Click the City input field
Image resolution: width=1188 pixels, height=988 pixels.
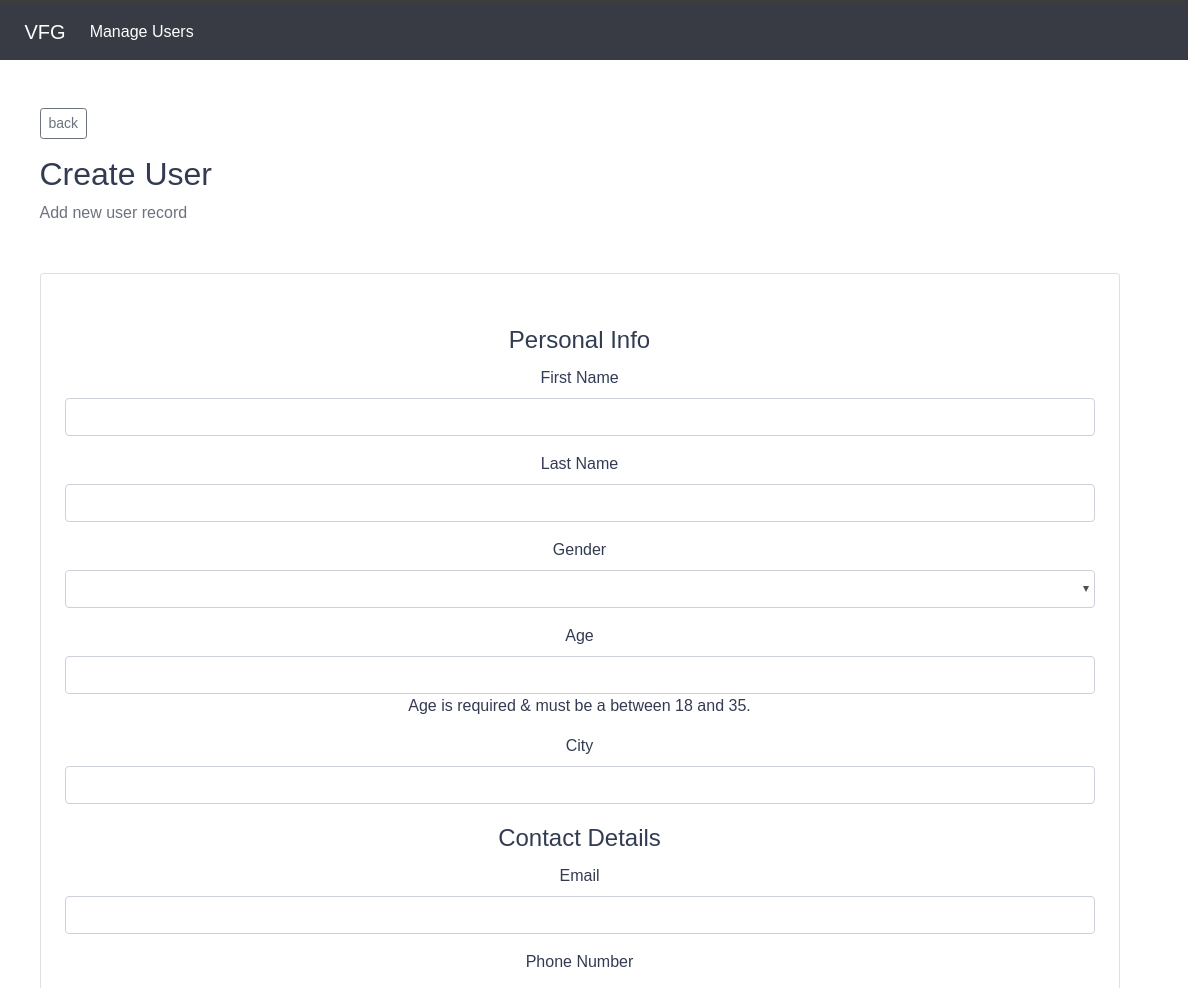pos(579,785)
